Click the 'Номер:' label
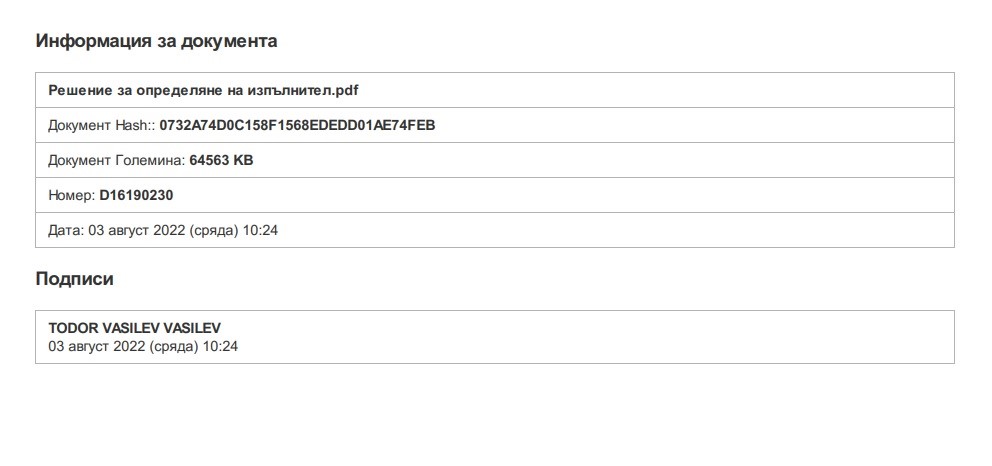Viewport: 992px width, 466px height. click(x=71, y=195)
